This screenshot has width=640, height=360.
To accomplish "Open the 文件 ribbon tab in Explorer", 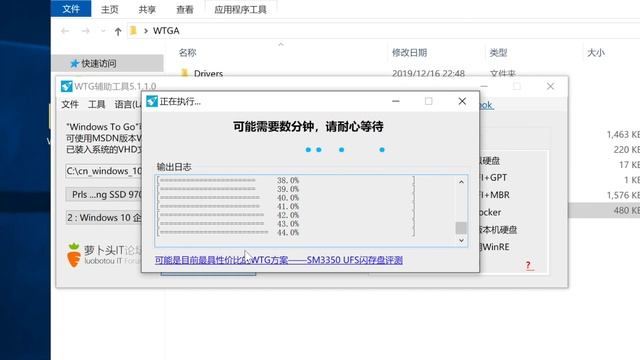I will [71, 9].
